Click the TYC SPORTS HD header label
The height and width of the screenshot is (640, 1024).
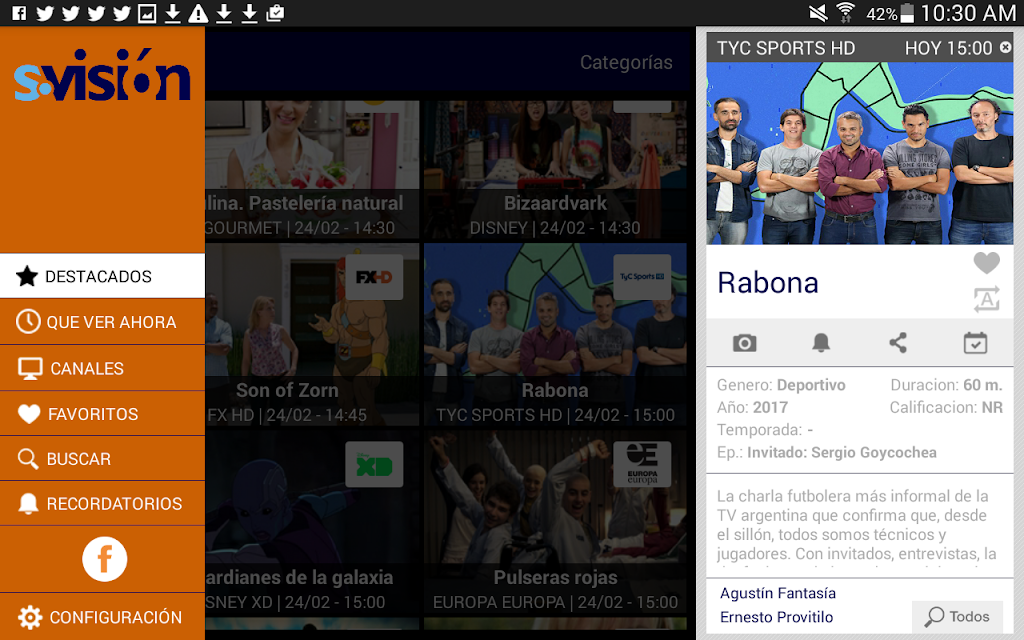[786, 48]
